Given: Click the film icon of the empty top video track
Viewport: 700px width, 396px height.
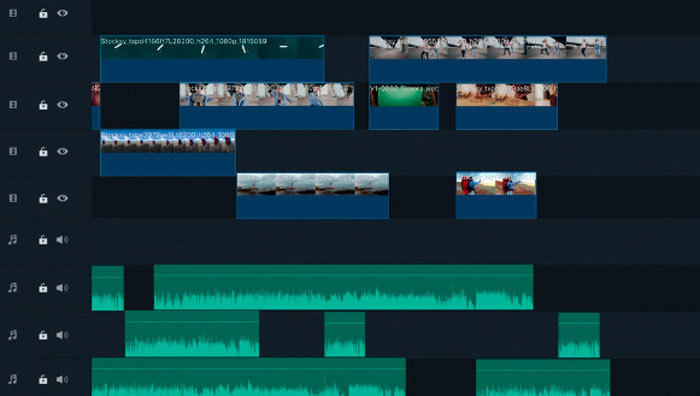Looking at the screenshot, I should pyautogui.click(x=13, y=13).
